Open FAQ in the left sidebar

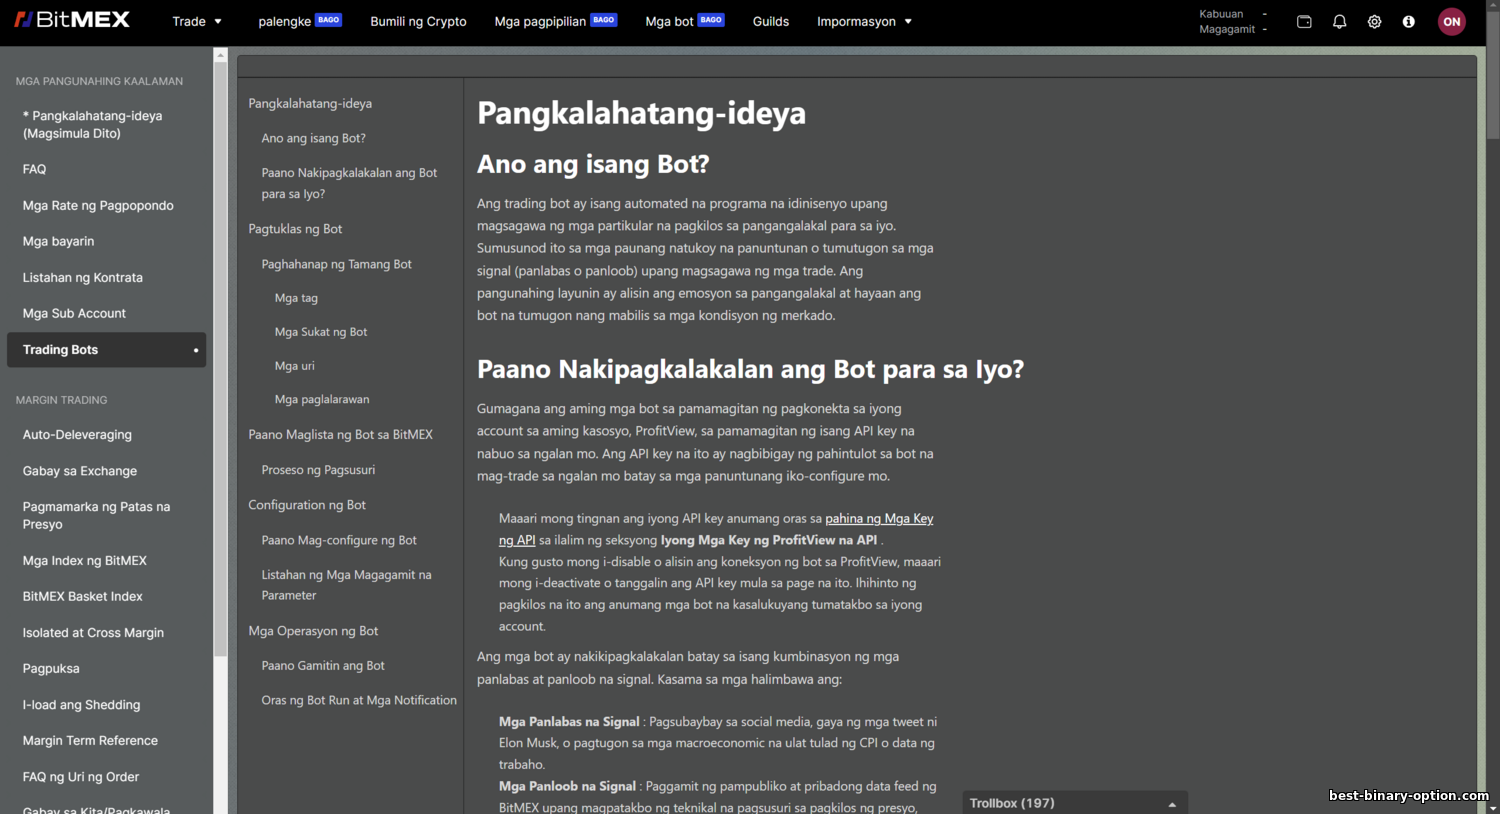35,169
